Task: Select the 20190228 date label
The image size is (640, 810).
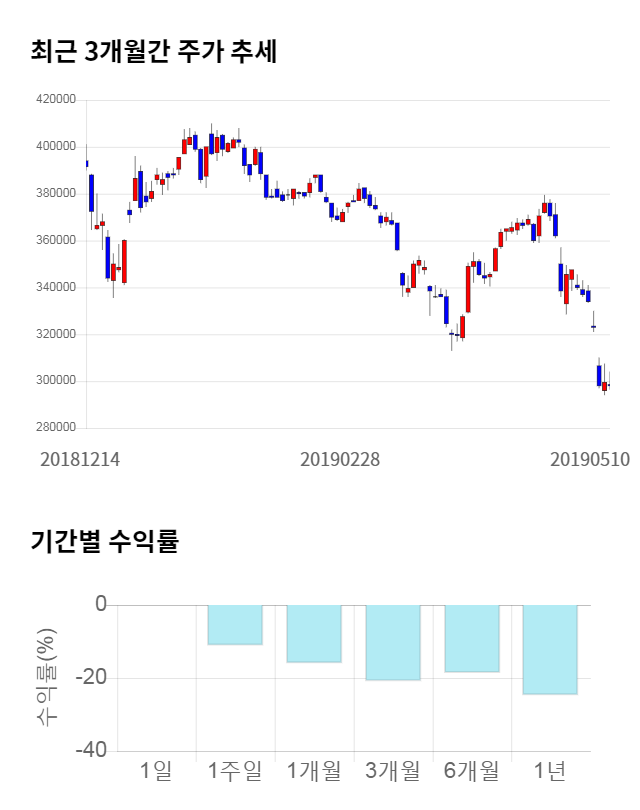Action: (x=340, y=459)
